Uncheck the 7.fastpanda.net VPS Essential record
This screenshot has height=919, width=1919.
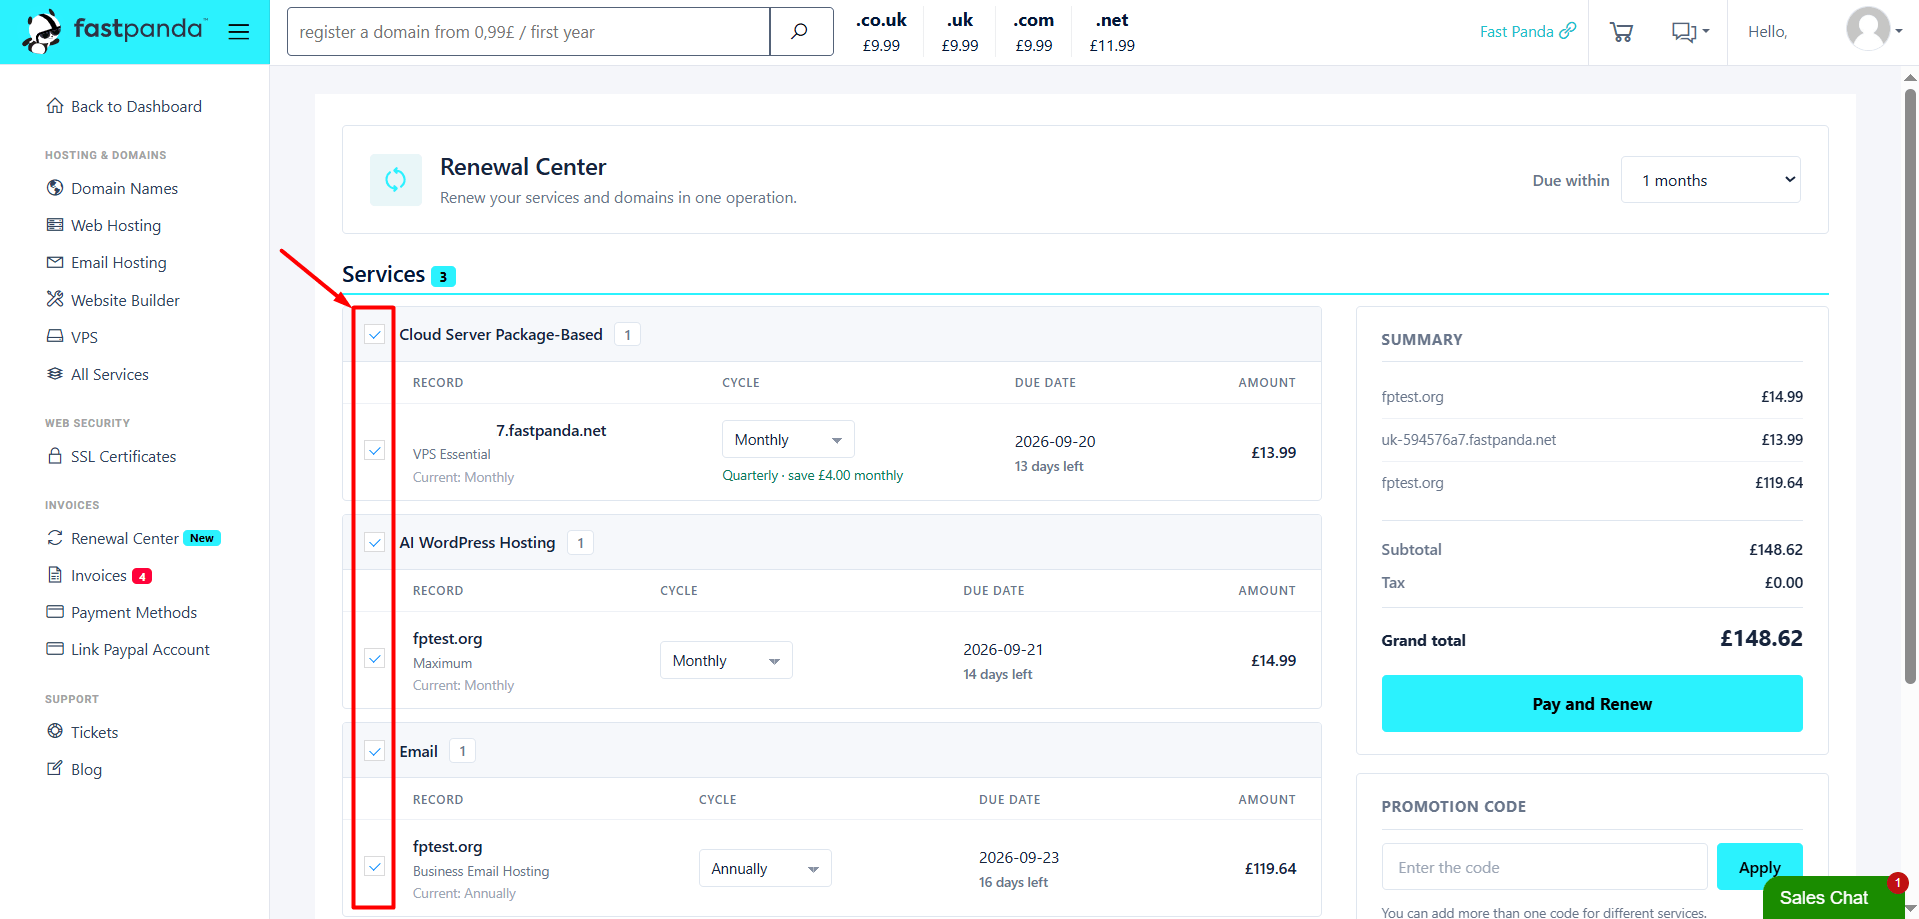(x=375, y=451)
